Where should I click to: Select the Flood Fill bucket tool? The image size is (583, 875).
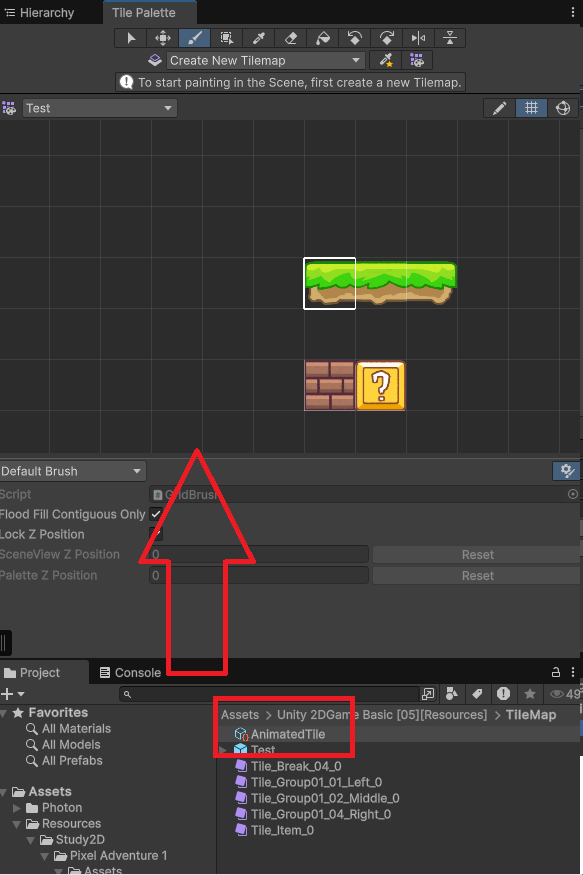322,38
